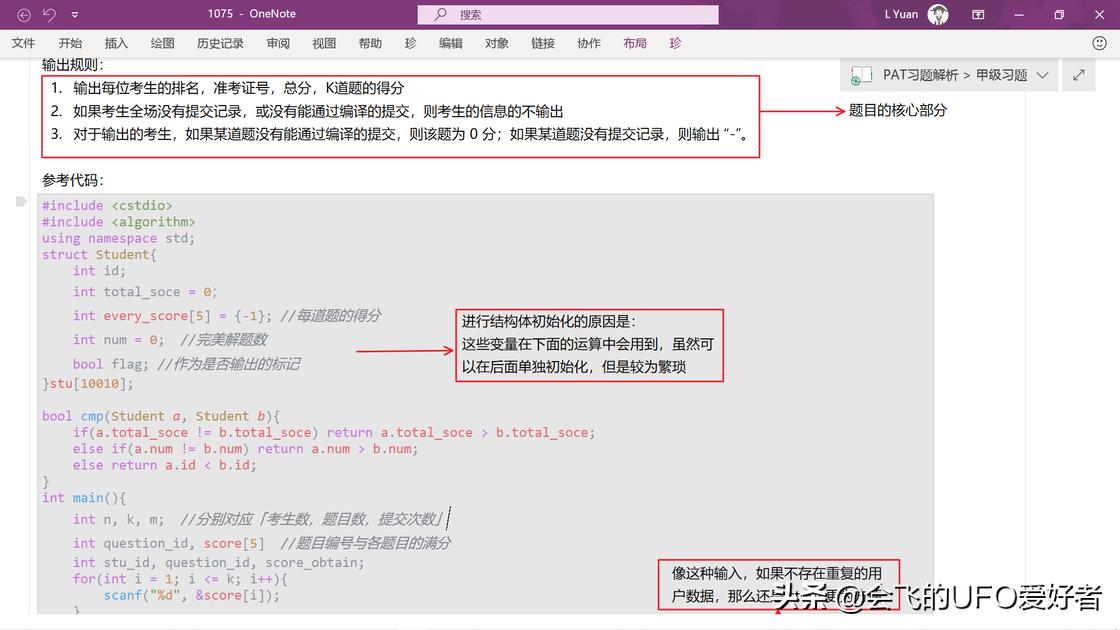
Task: Switch to the 绘图 tab
Action: pos(163,43)
